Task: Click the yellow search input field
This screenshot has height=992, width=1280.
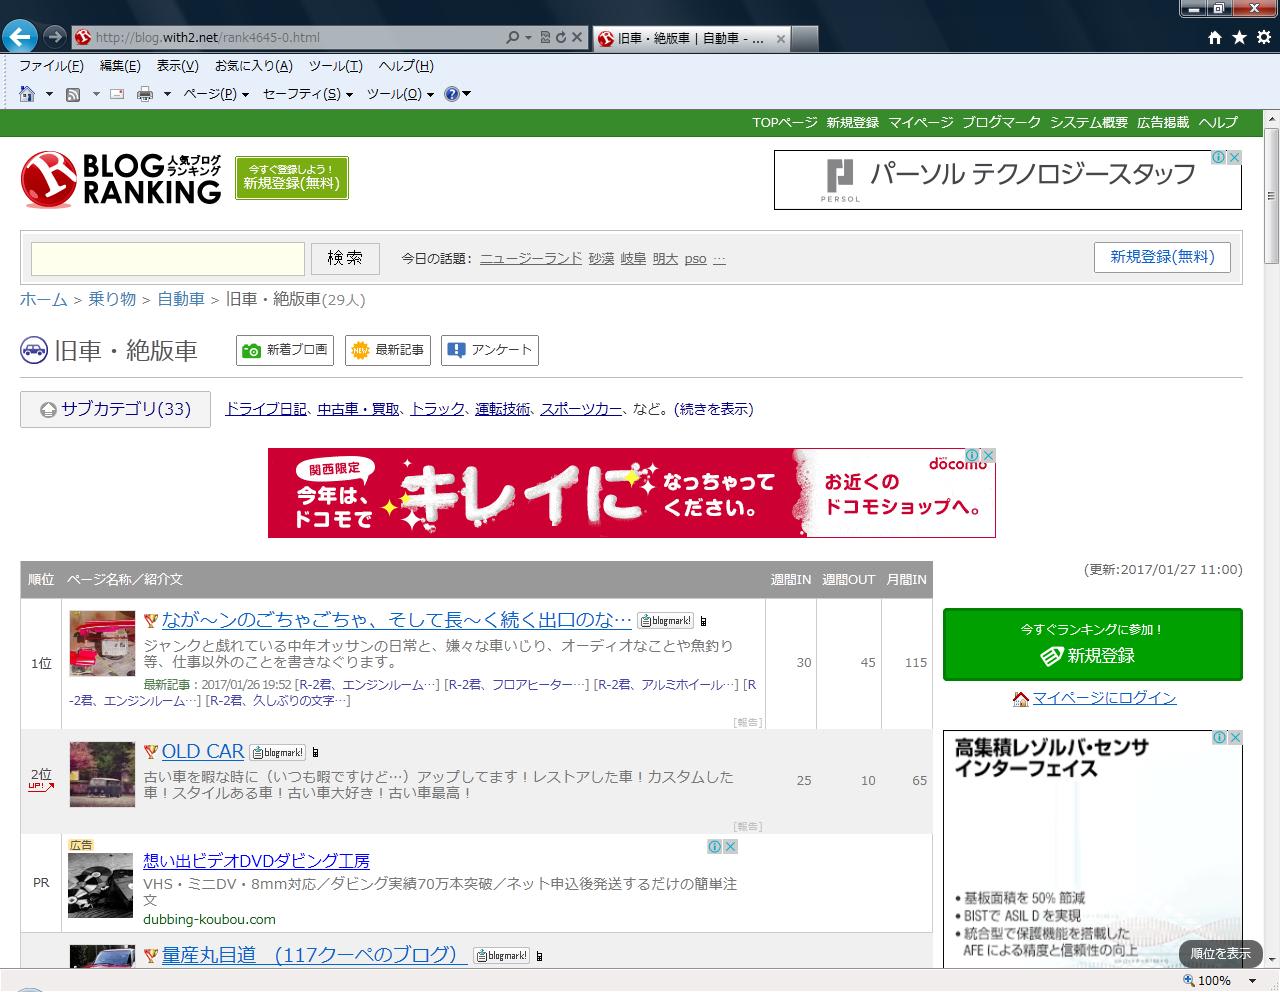Action: 168,258
